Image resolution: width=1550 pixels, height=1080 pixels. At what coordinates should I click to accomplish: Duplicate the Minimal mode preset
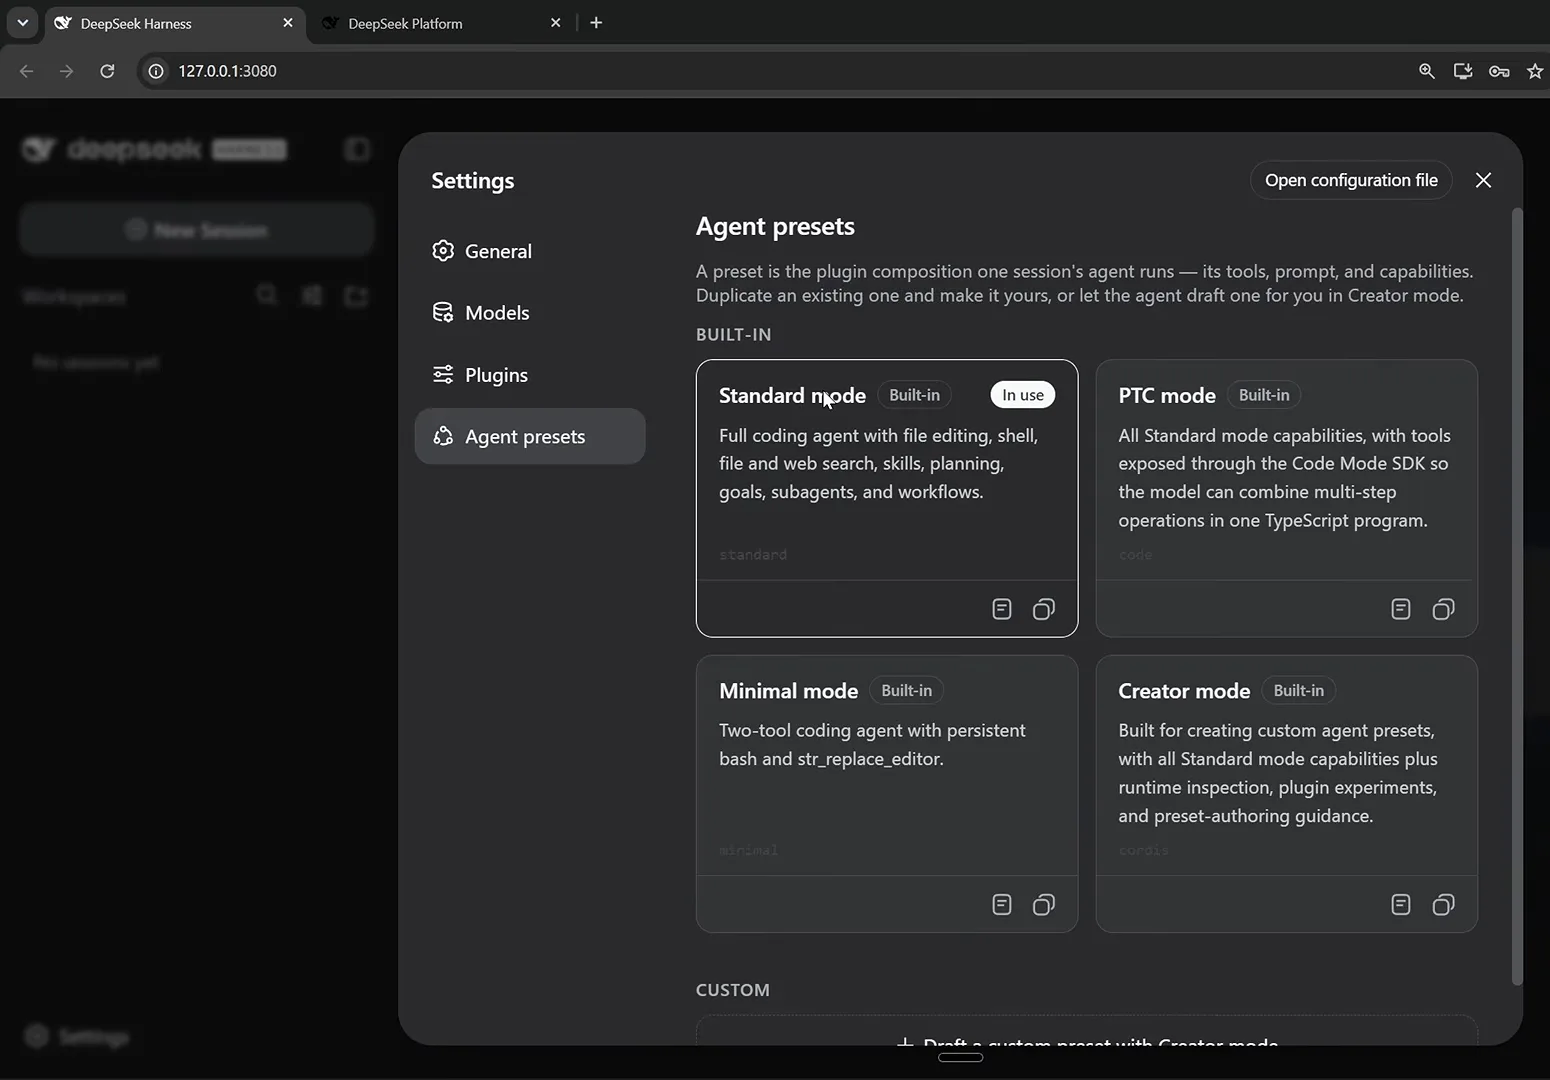pyautogui.click(x=1044, y=905)
